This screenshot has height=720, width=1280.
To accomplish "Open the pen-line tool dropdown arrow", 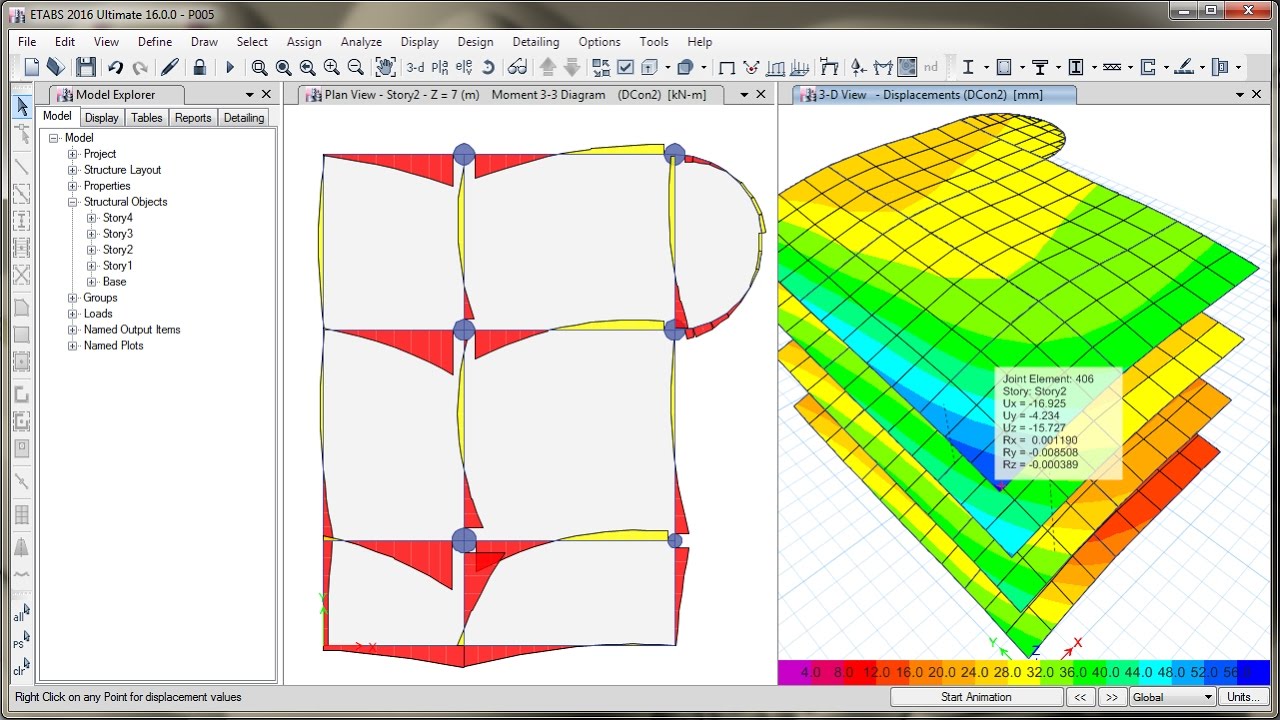I will pyautogui.click(x=1202, y=67).
